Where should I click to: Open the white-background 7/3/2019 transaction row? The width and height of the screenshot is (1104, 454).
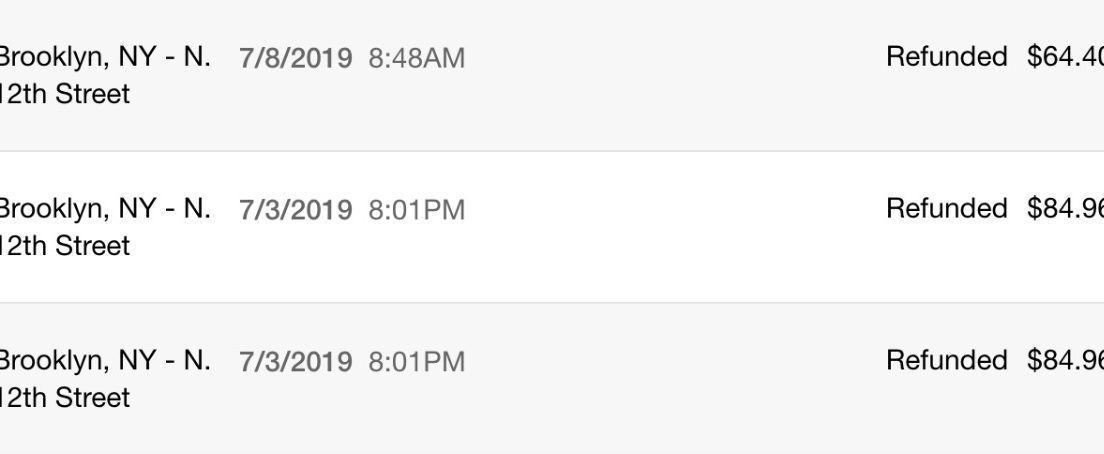click(552, 227)
